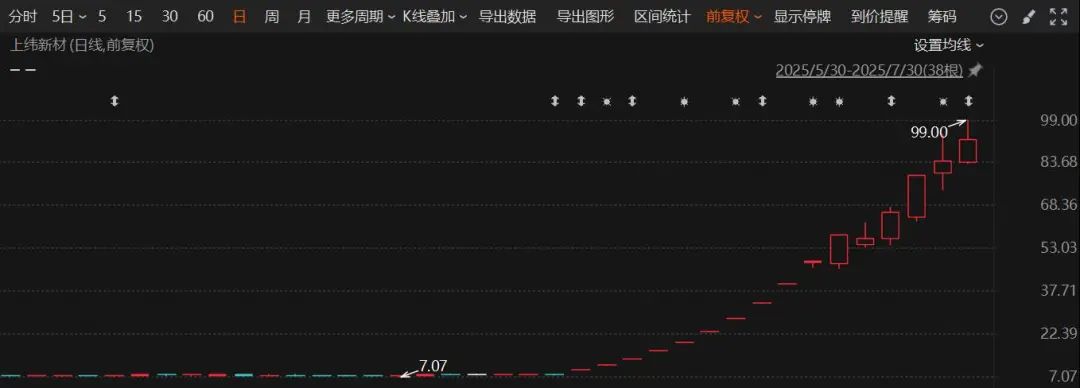
Task: Open the 前复权 adjustment dropdown
Action: click(734, 17)
